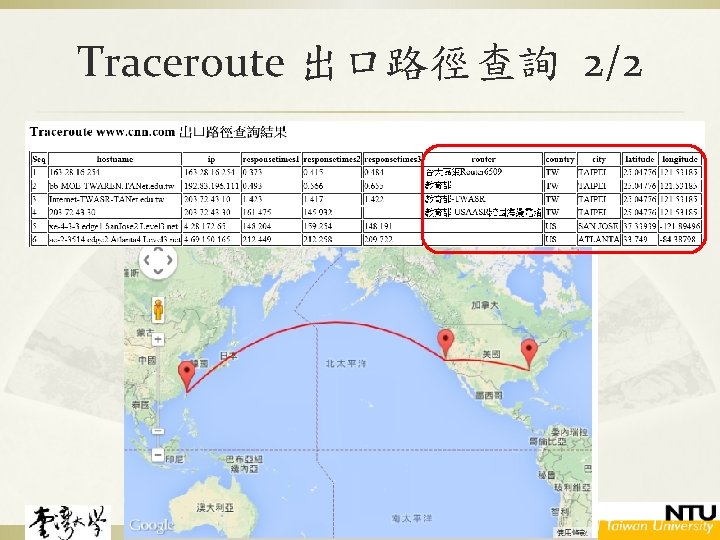Click the red marker at San Jose
This screenshot has width=720, height=540.
445,343
